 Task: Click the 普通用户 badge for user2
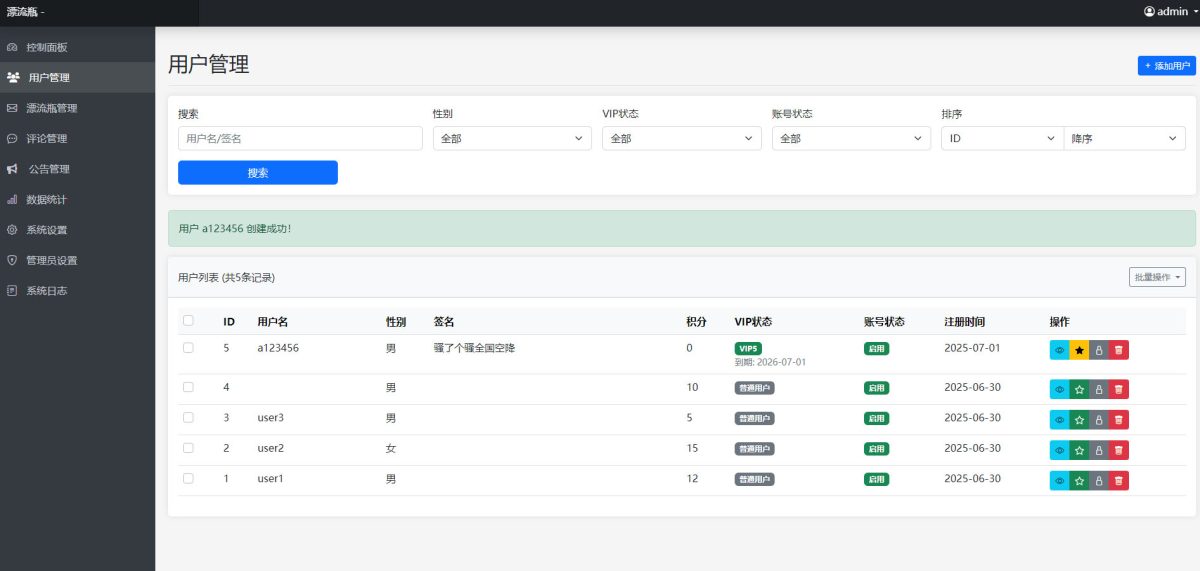755,448
